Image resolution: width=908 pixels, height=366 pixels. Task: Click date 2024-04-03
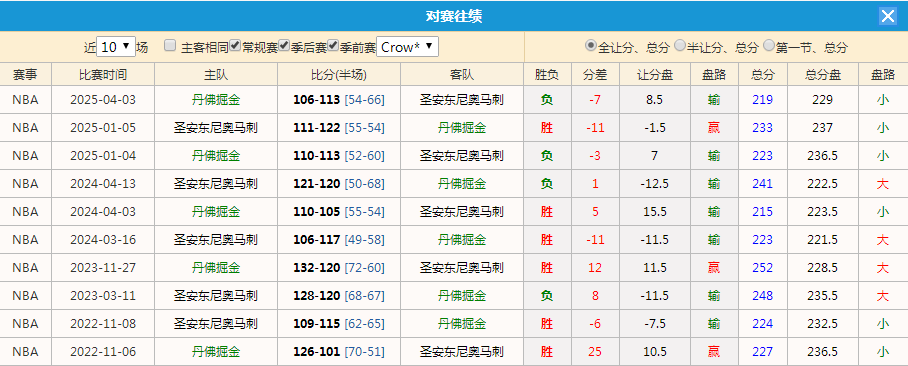(103, 211)
